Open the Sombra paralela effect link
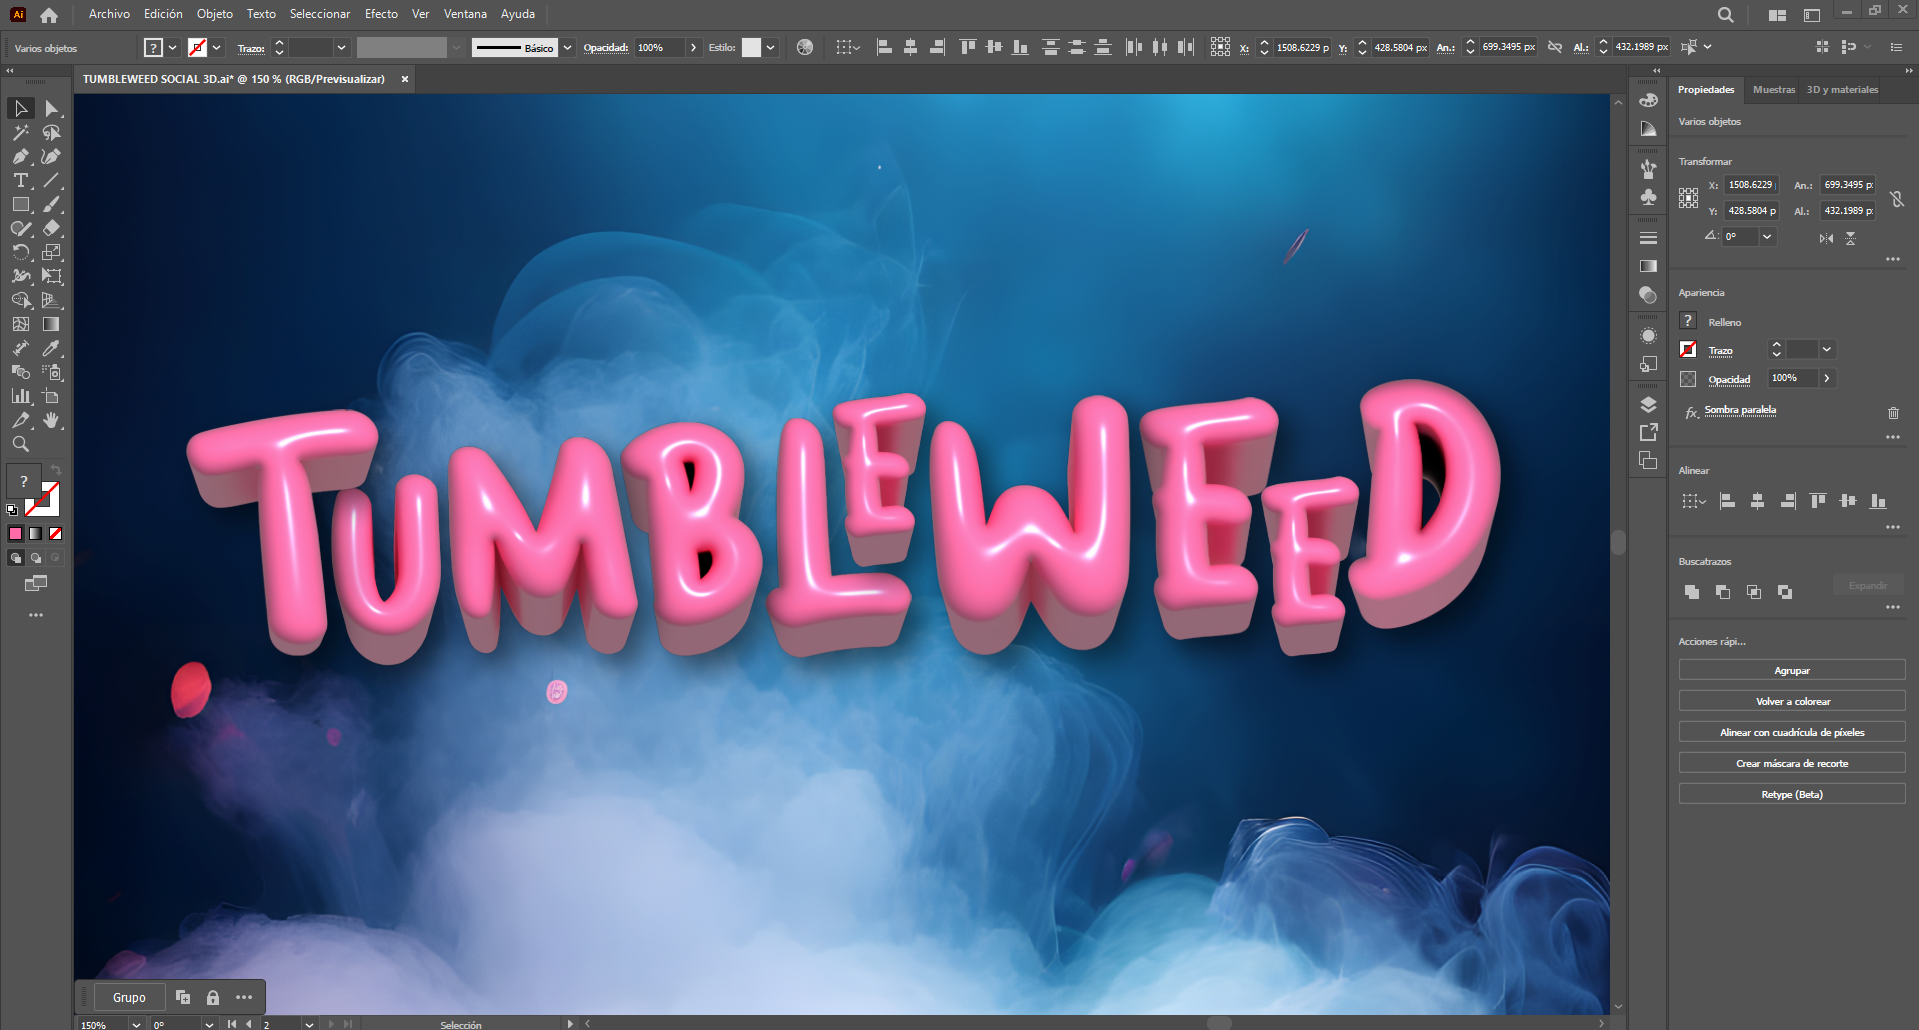The width and height of the screenshot is (1919, 1030). point(1740,410)
